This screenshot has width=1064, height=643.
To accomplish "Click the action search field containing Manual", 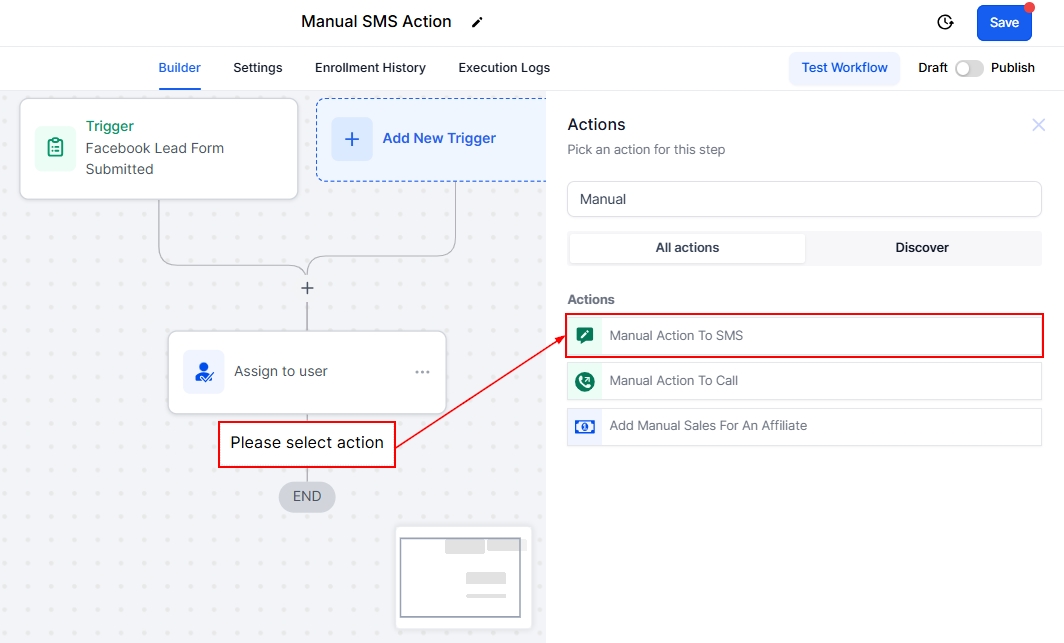I will [x=804, y=199].
